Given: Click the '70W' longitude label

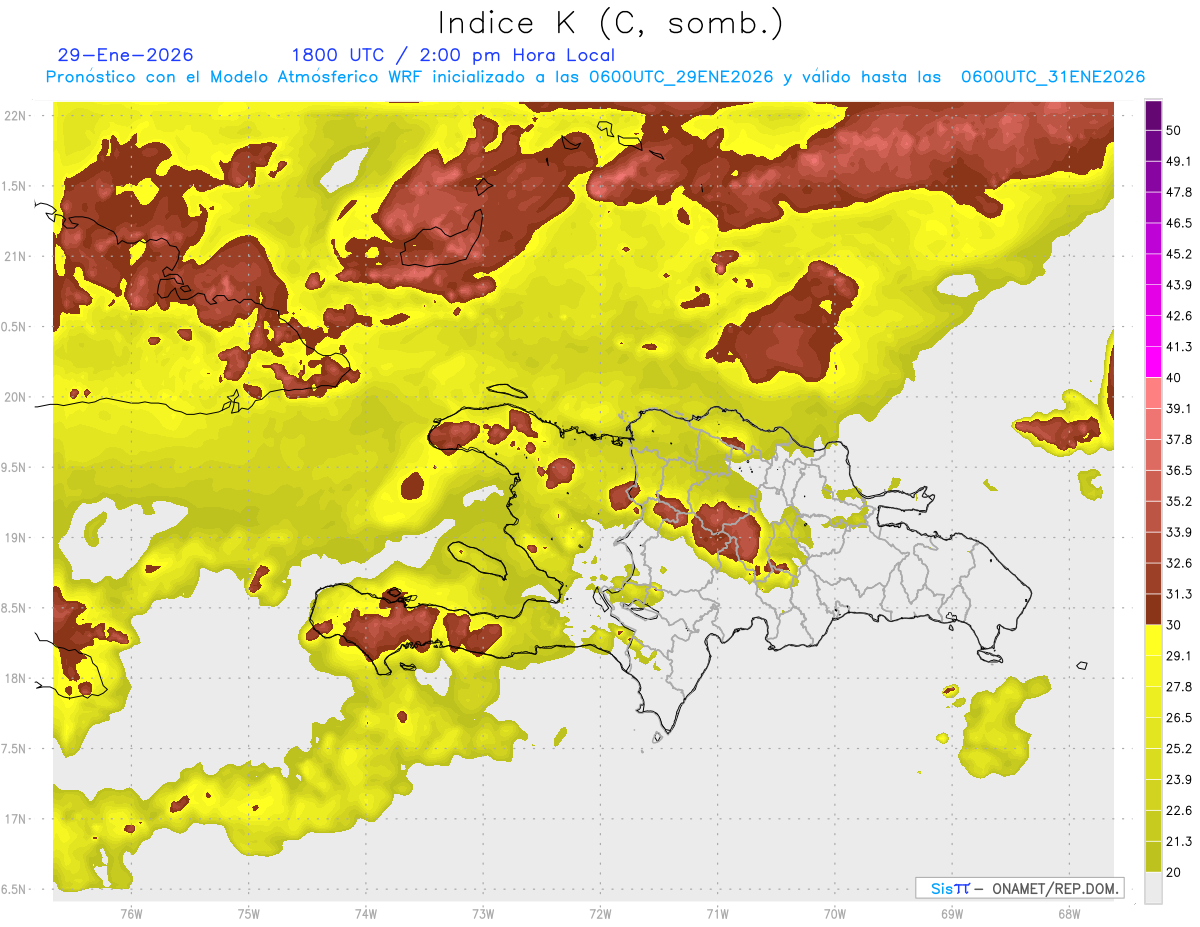Looking at the screenshot, I should point(835,912).
